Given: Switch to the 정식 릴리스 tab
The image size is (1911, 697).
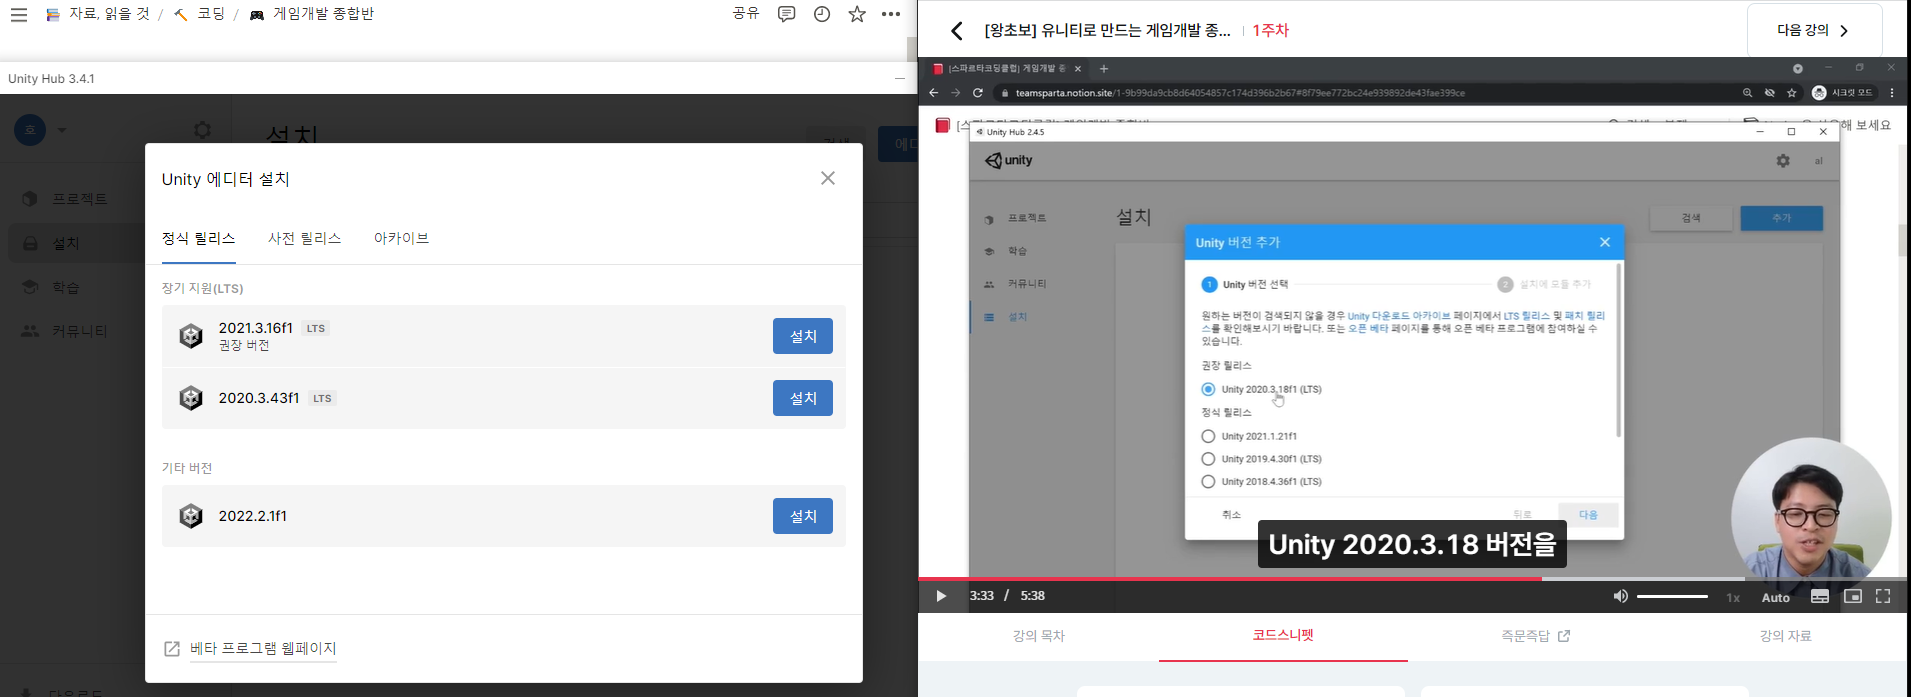Looking at the screenshot, I should (199, 238).
